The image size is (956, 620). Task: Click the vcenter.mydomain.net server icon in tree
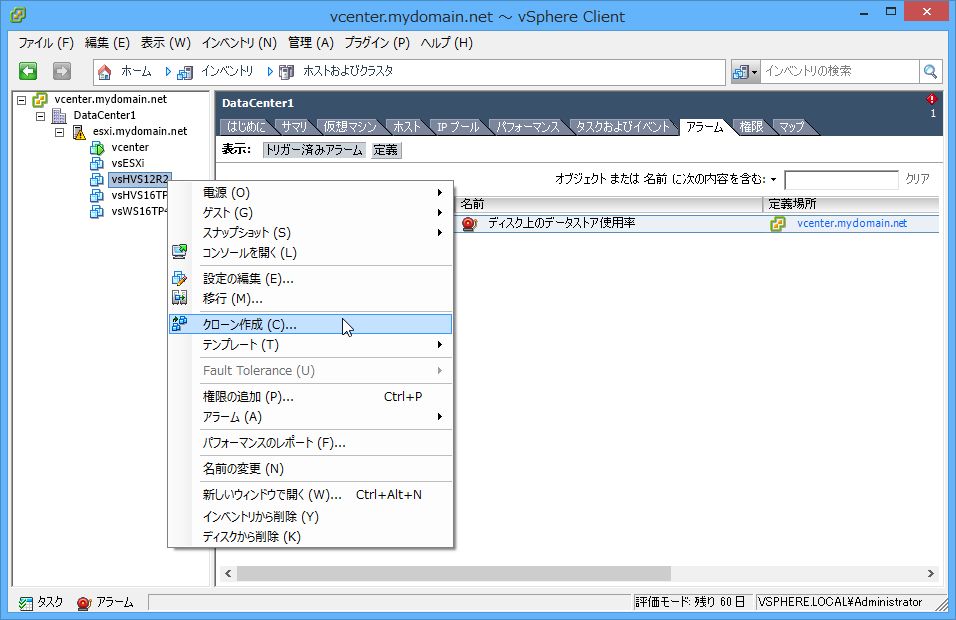pos(40,99)
